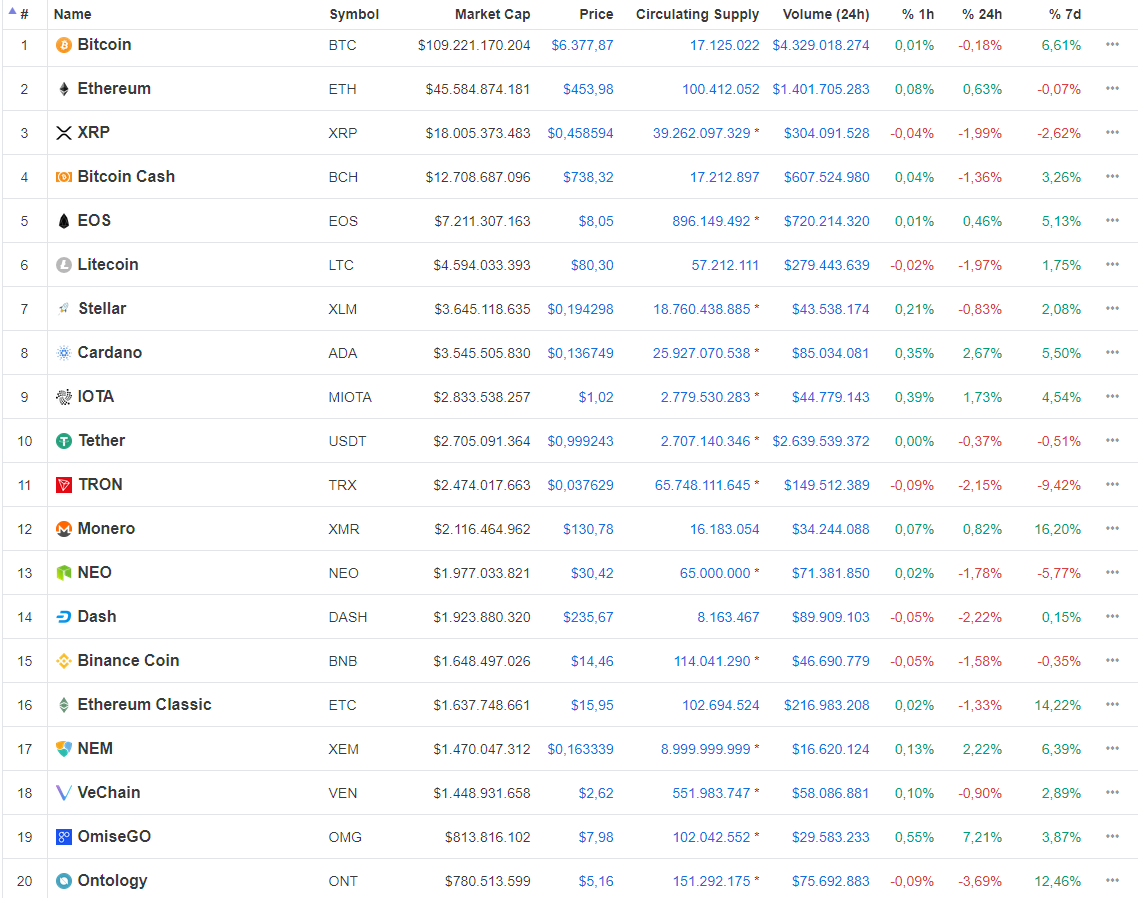This screenshot has height=907, width=1138.
Task: Open the VeChain name link
Action: 109,792
